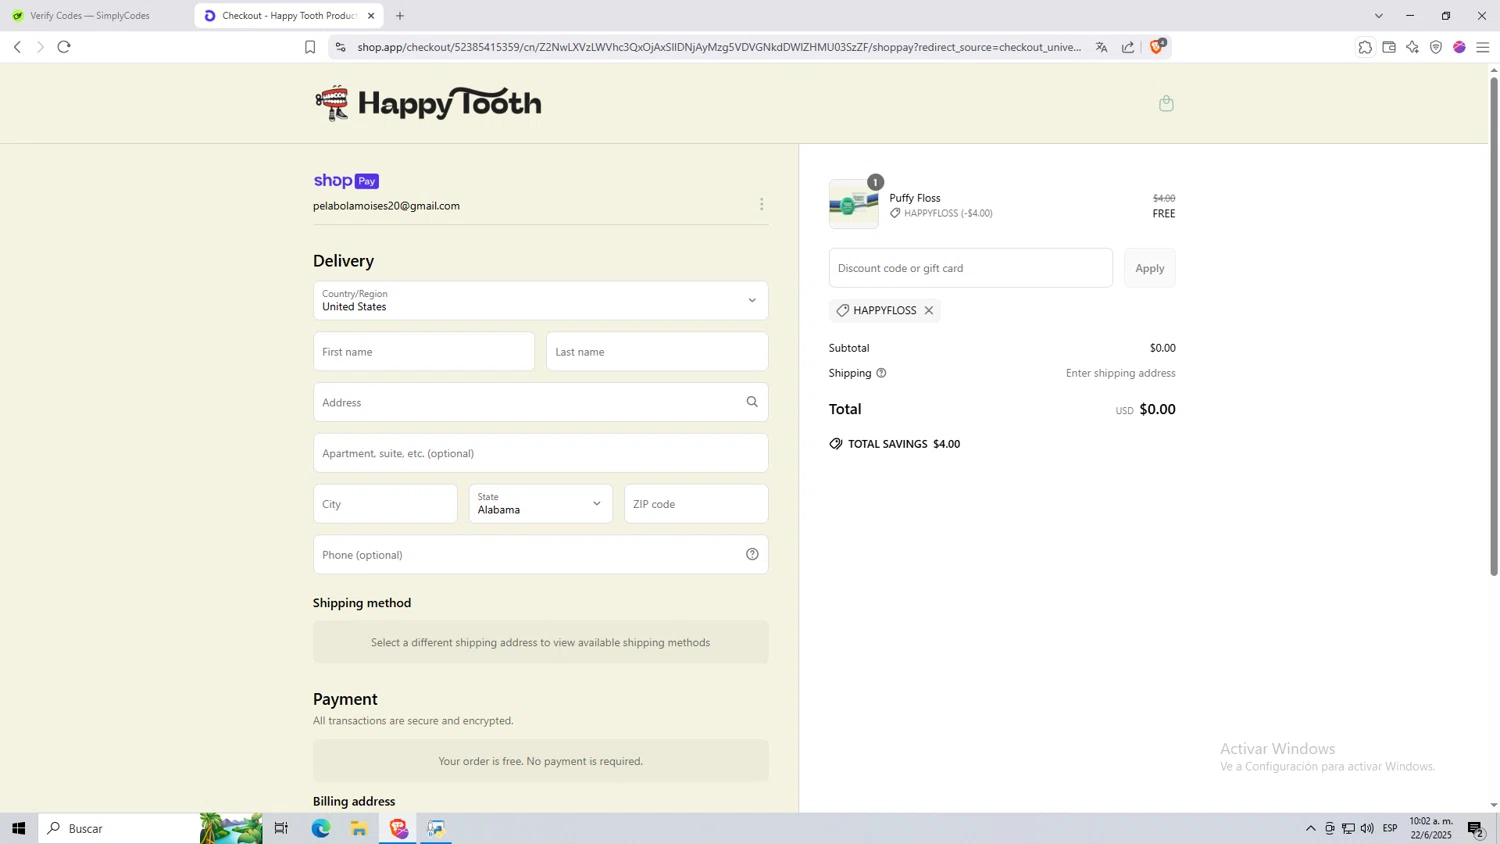Click the page vertical scrollbar
Image resolution: width=1500 pixels, height=844 pixels.
[x=1494, y=325]
